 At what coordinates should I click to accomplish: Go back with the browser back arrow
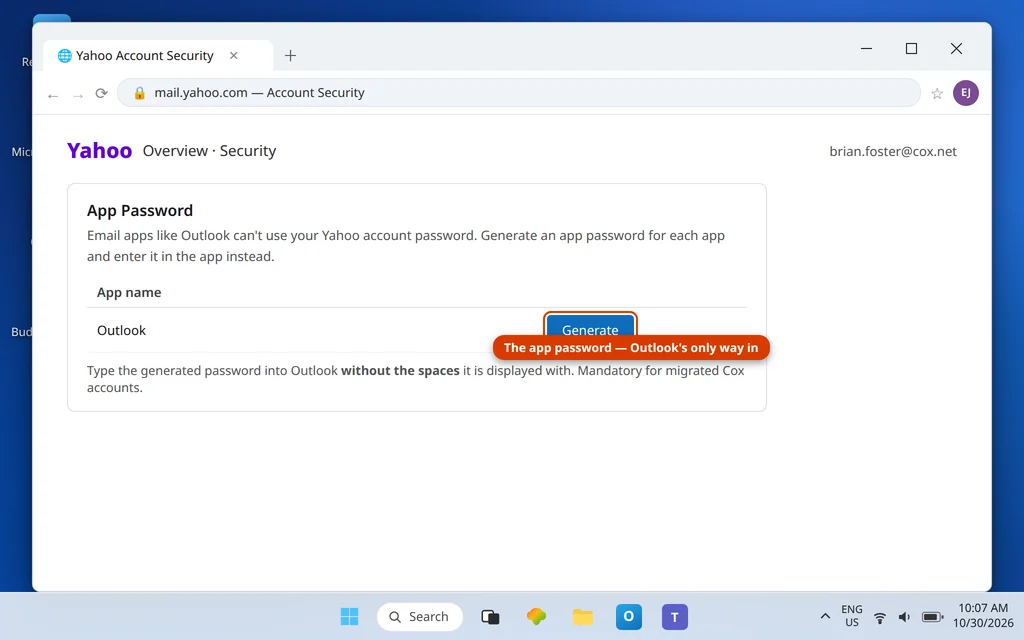53,95
